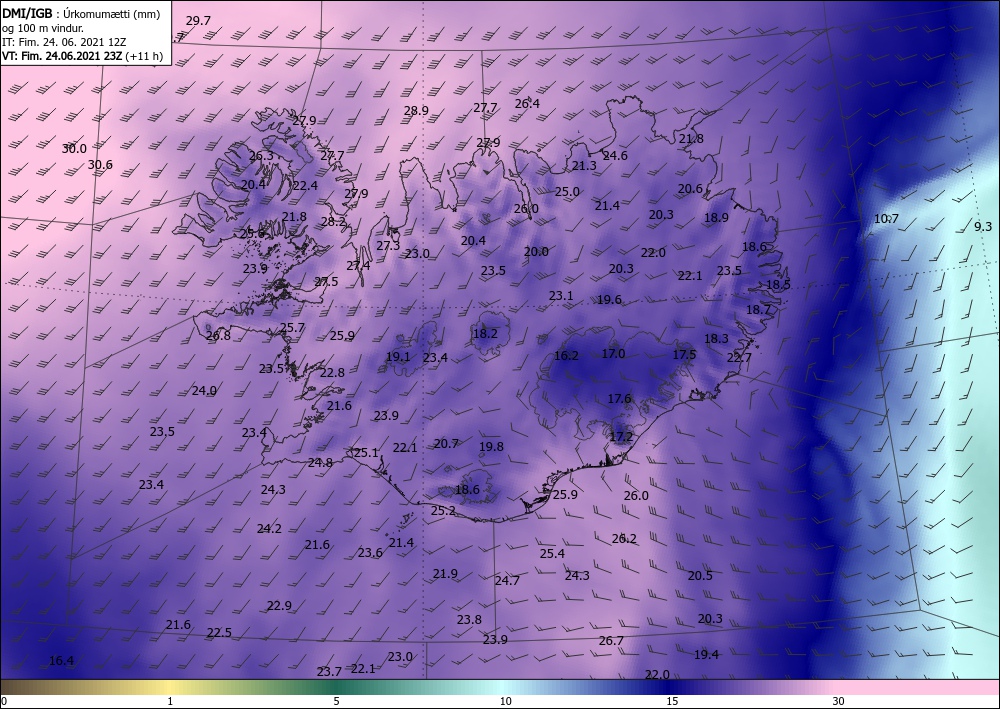Click the 24.0 value in Faxaflói bay

pos(204,391)
